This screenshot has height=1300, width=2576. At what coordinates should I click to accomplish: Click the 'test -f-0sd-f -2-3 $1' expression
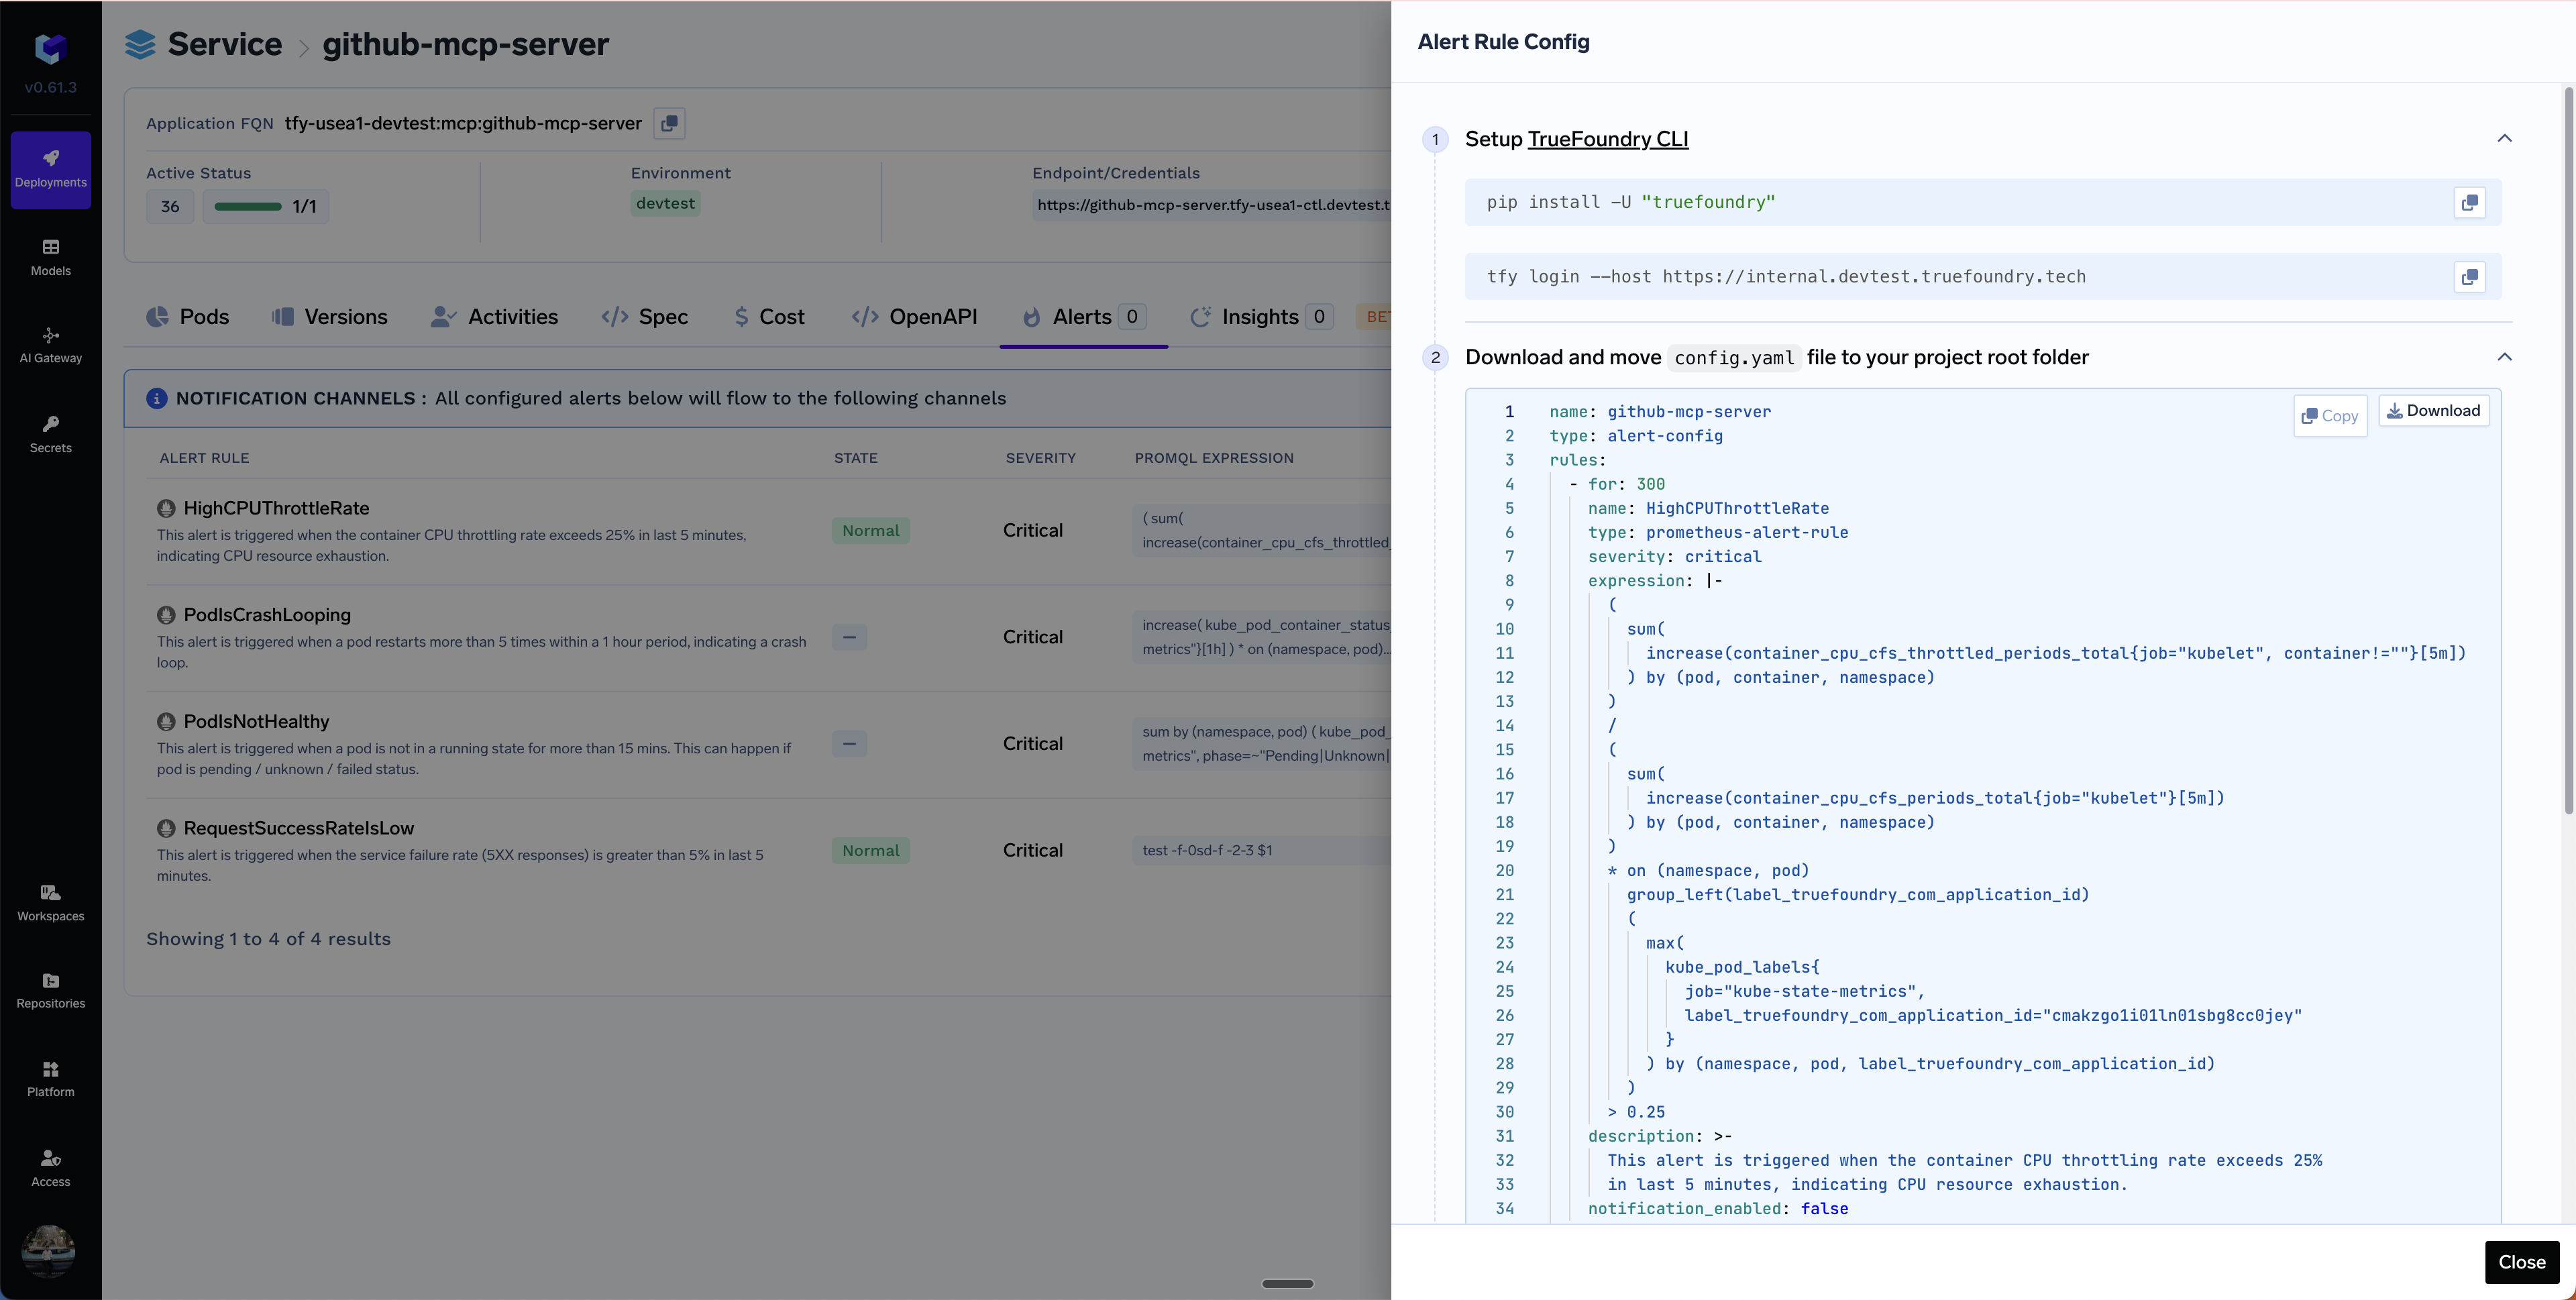point(1207,851)
